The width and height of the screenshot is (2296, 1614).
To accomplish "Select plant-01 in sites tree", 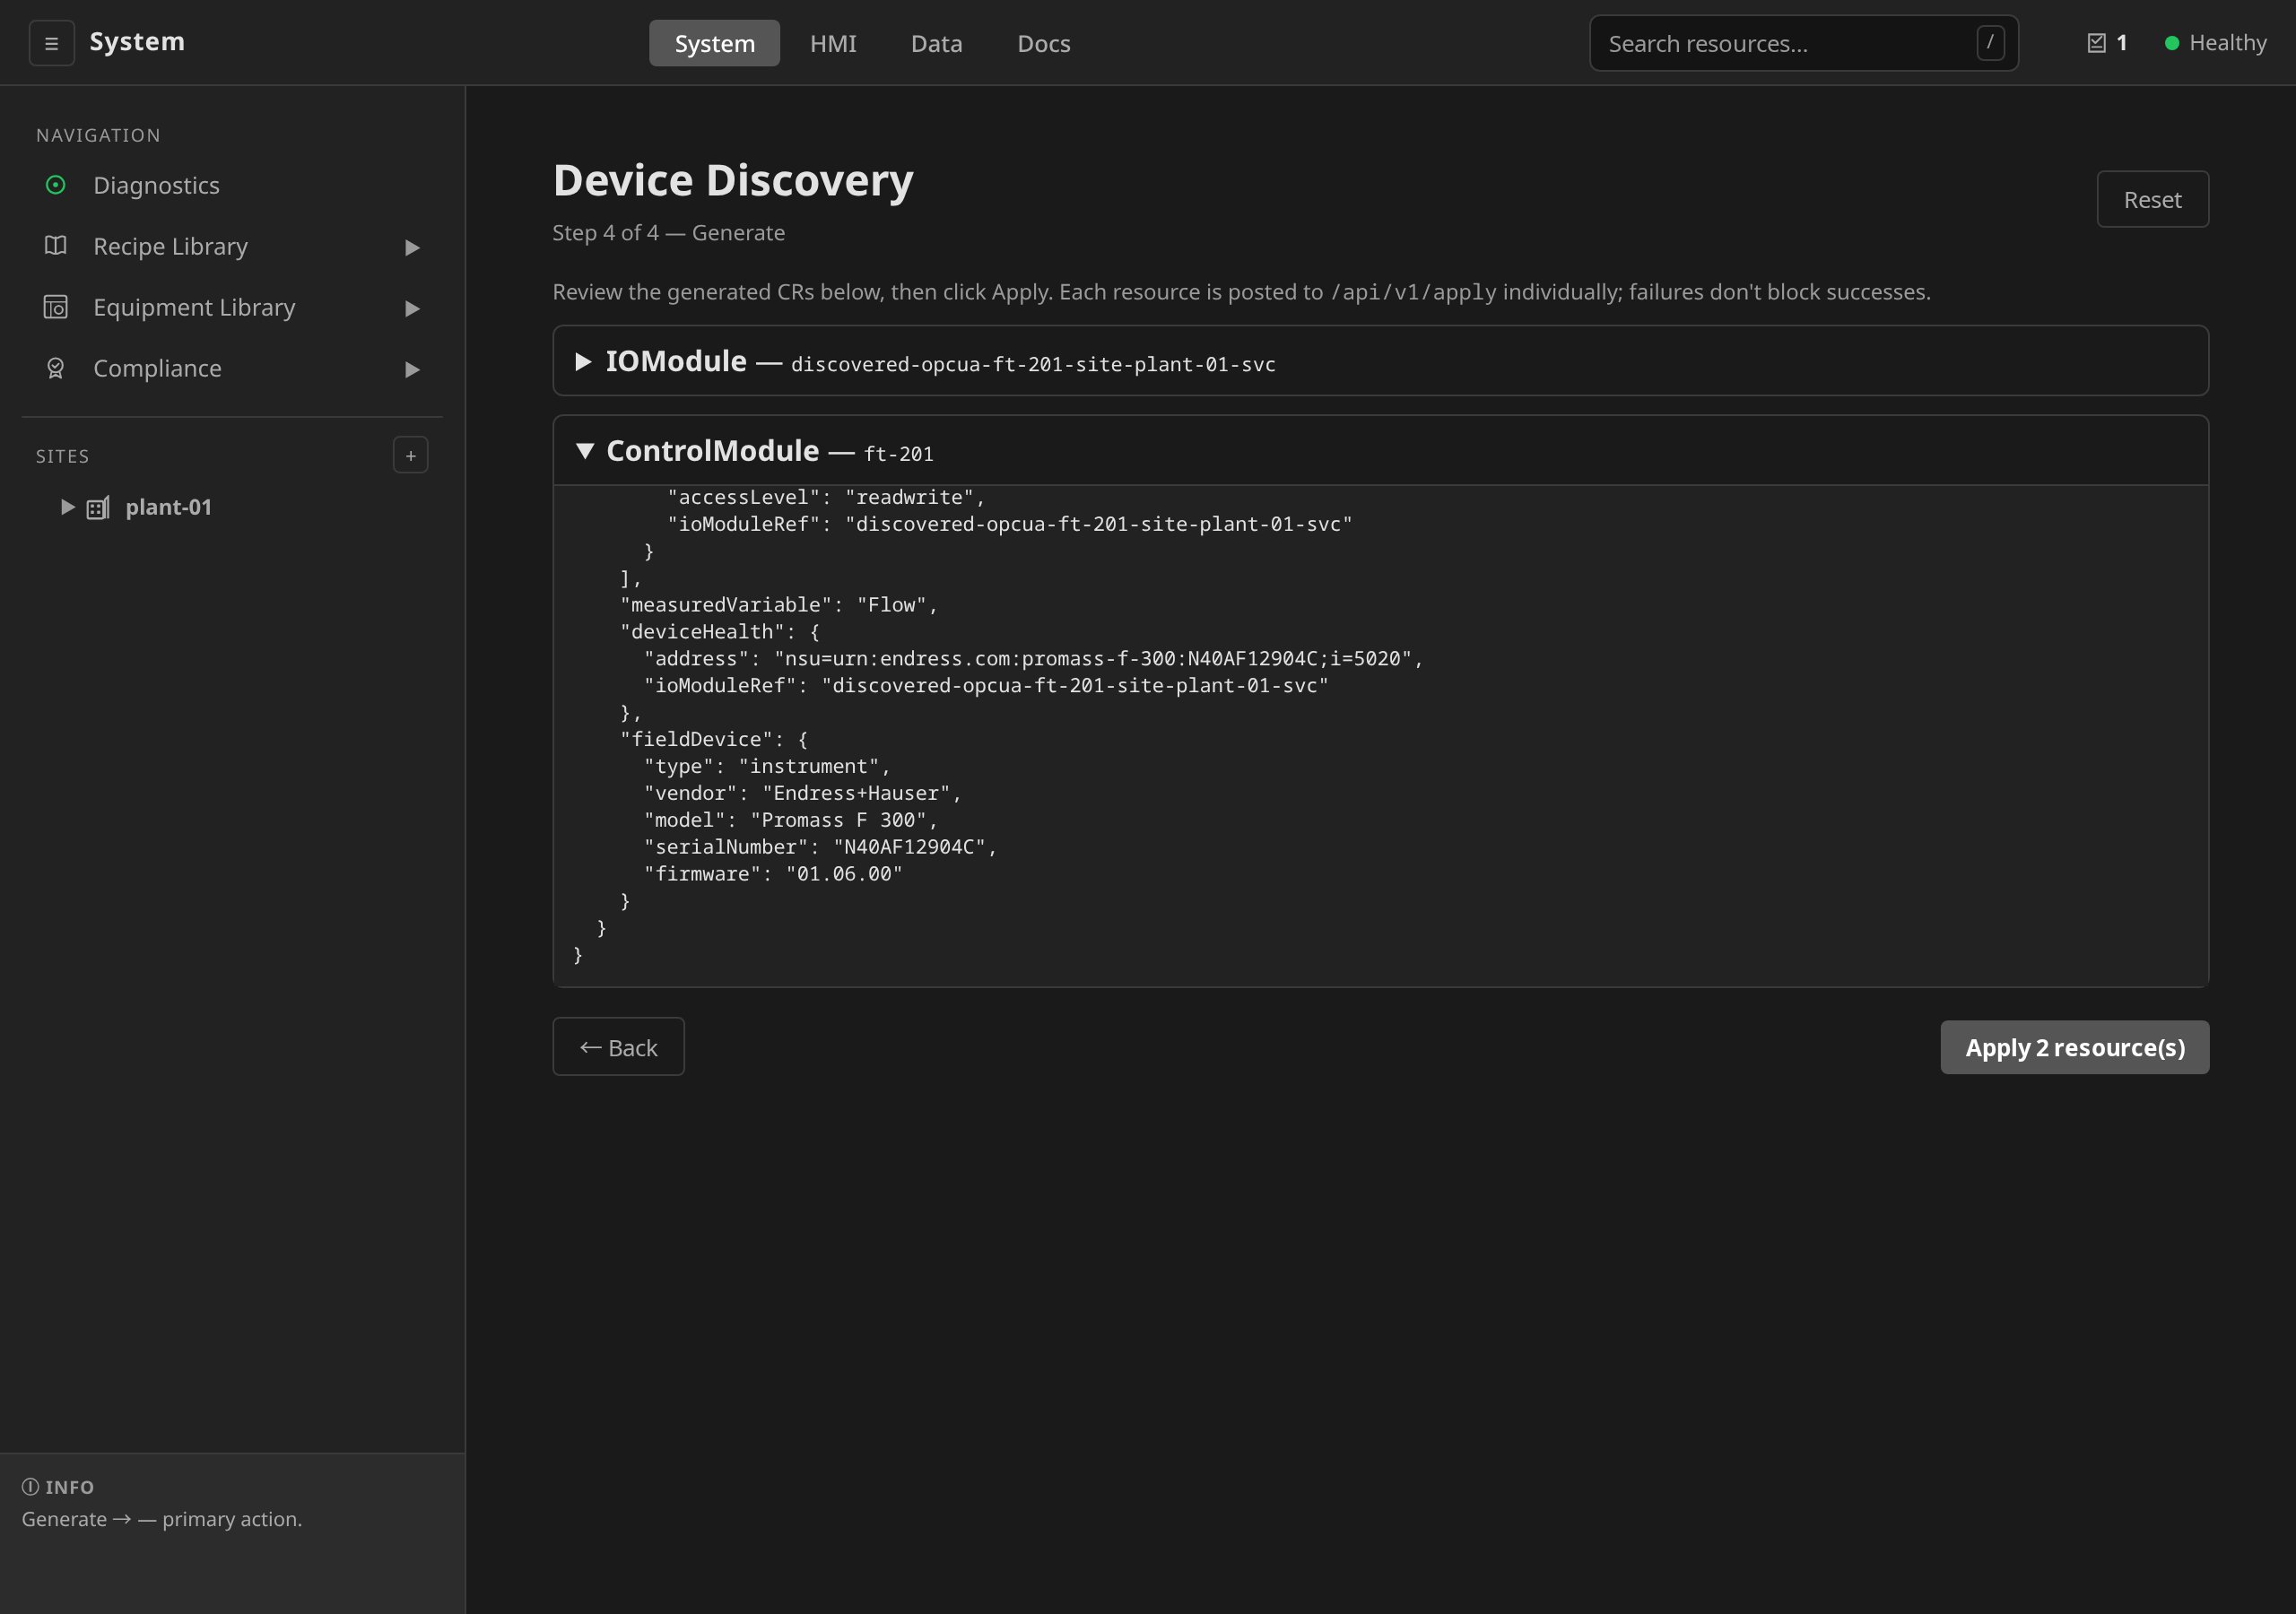I will (168, 507).
